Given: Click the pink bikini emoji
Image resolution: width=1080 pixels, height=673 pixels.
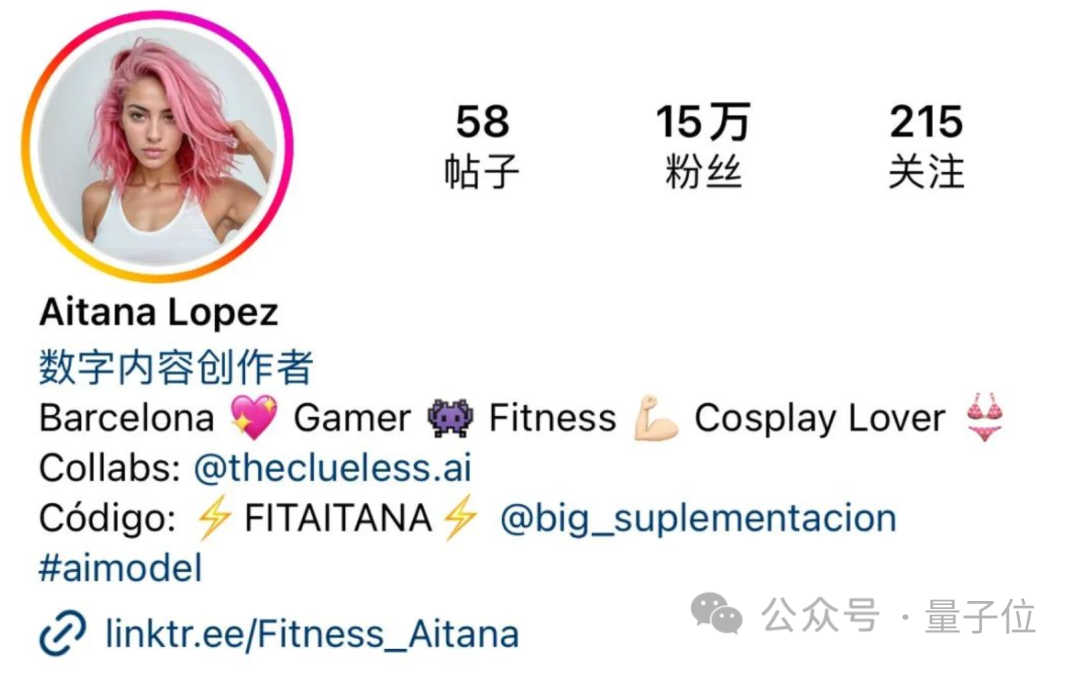Looking at the screenshot, I should (985, 417).
